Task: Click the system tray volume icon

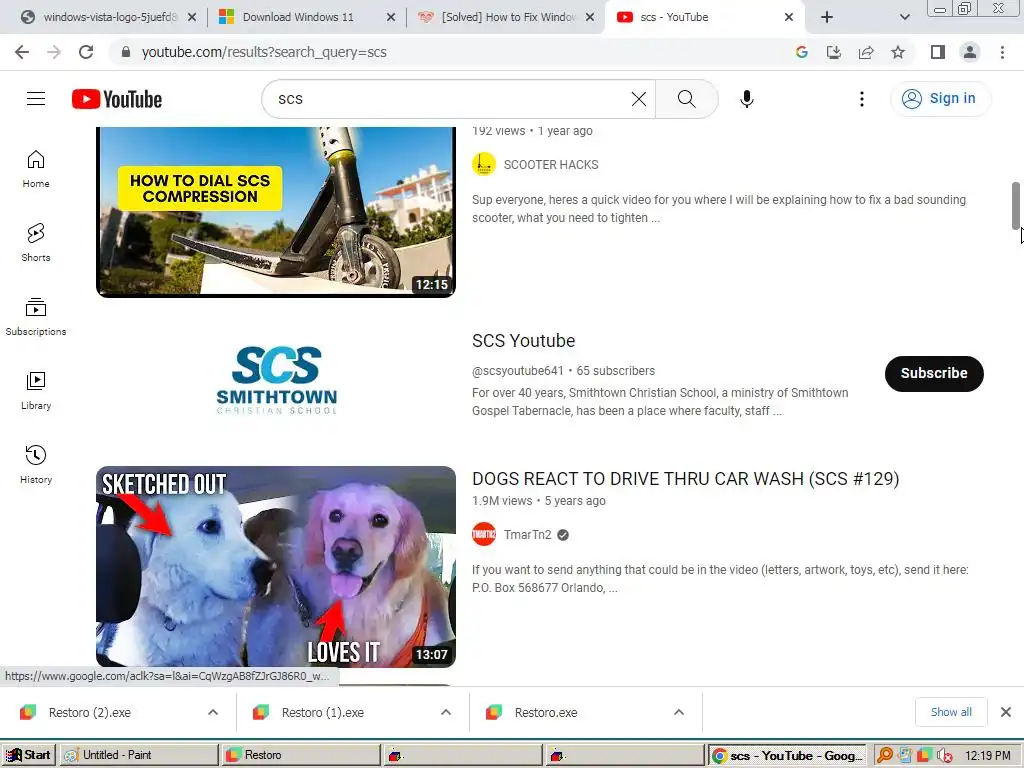Action: (944, 756)
